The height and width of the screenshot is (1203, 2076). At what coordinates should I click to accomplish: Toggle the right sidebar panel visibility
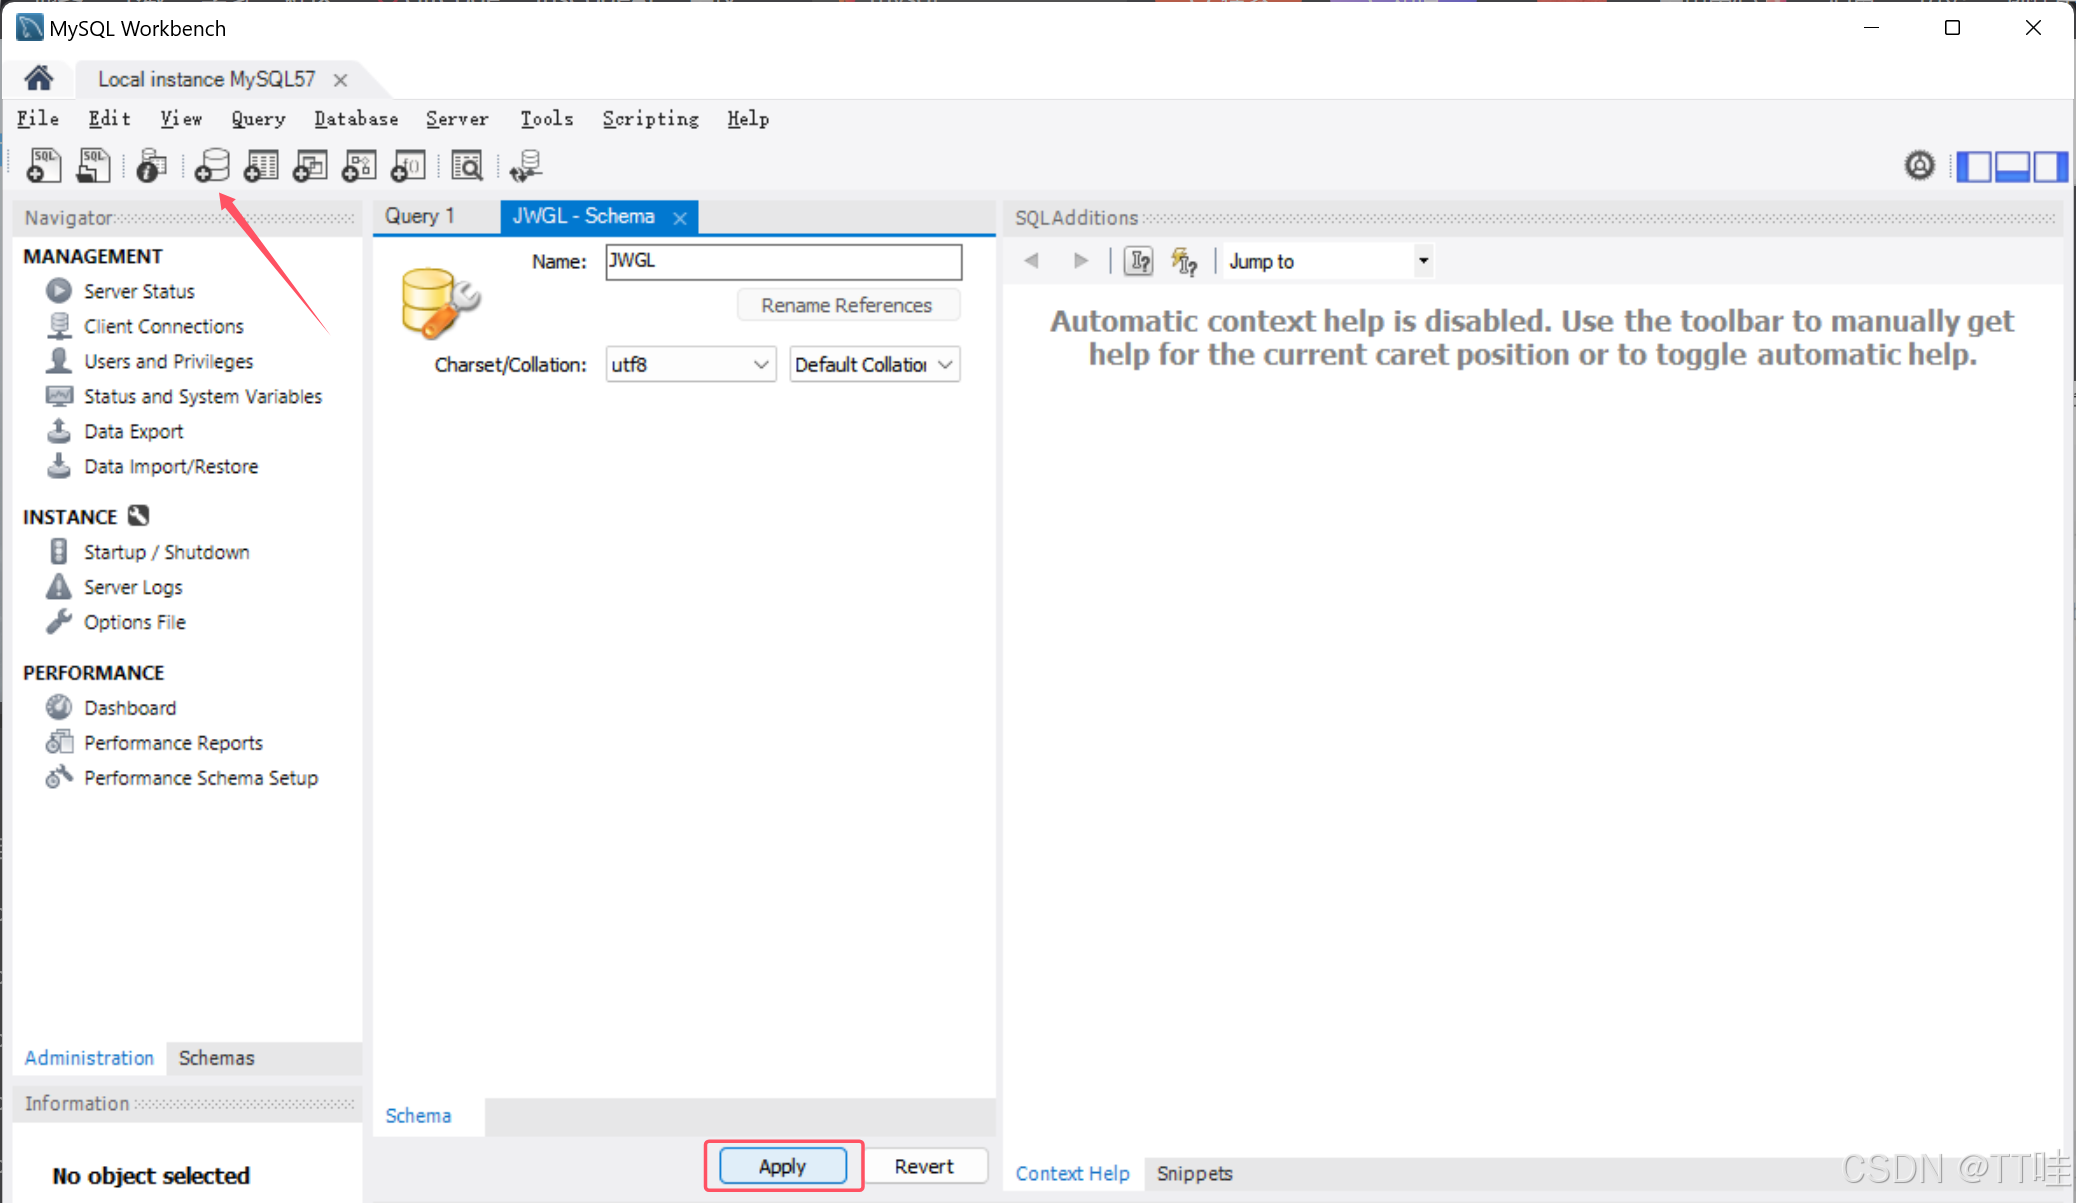(2049, 166)
